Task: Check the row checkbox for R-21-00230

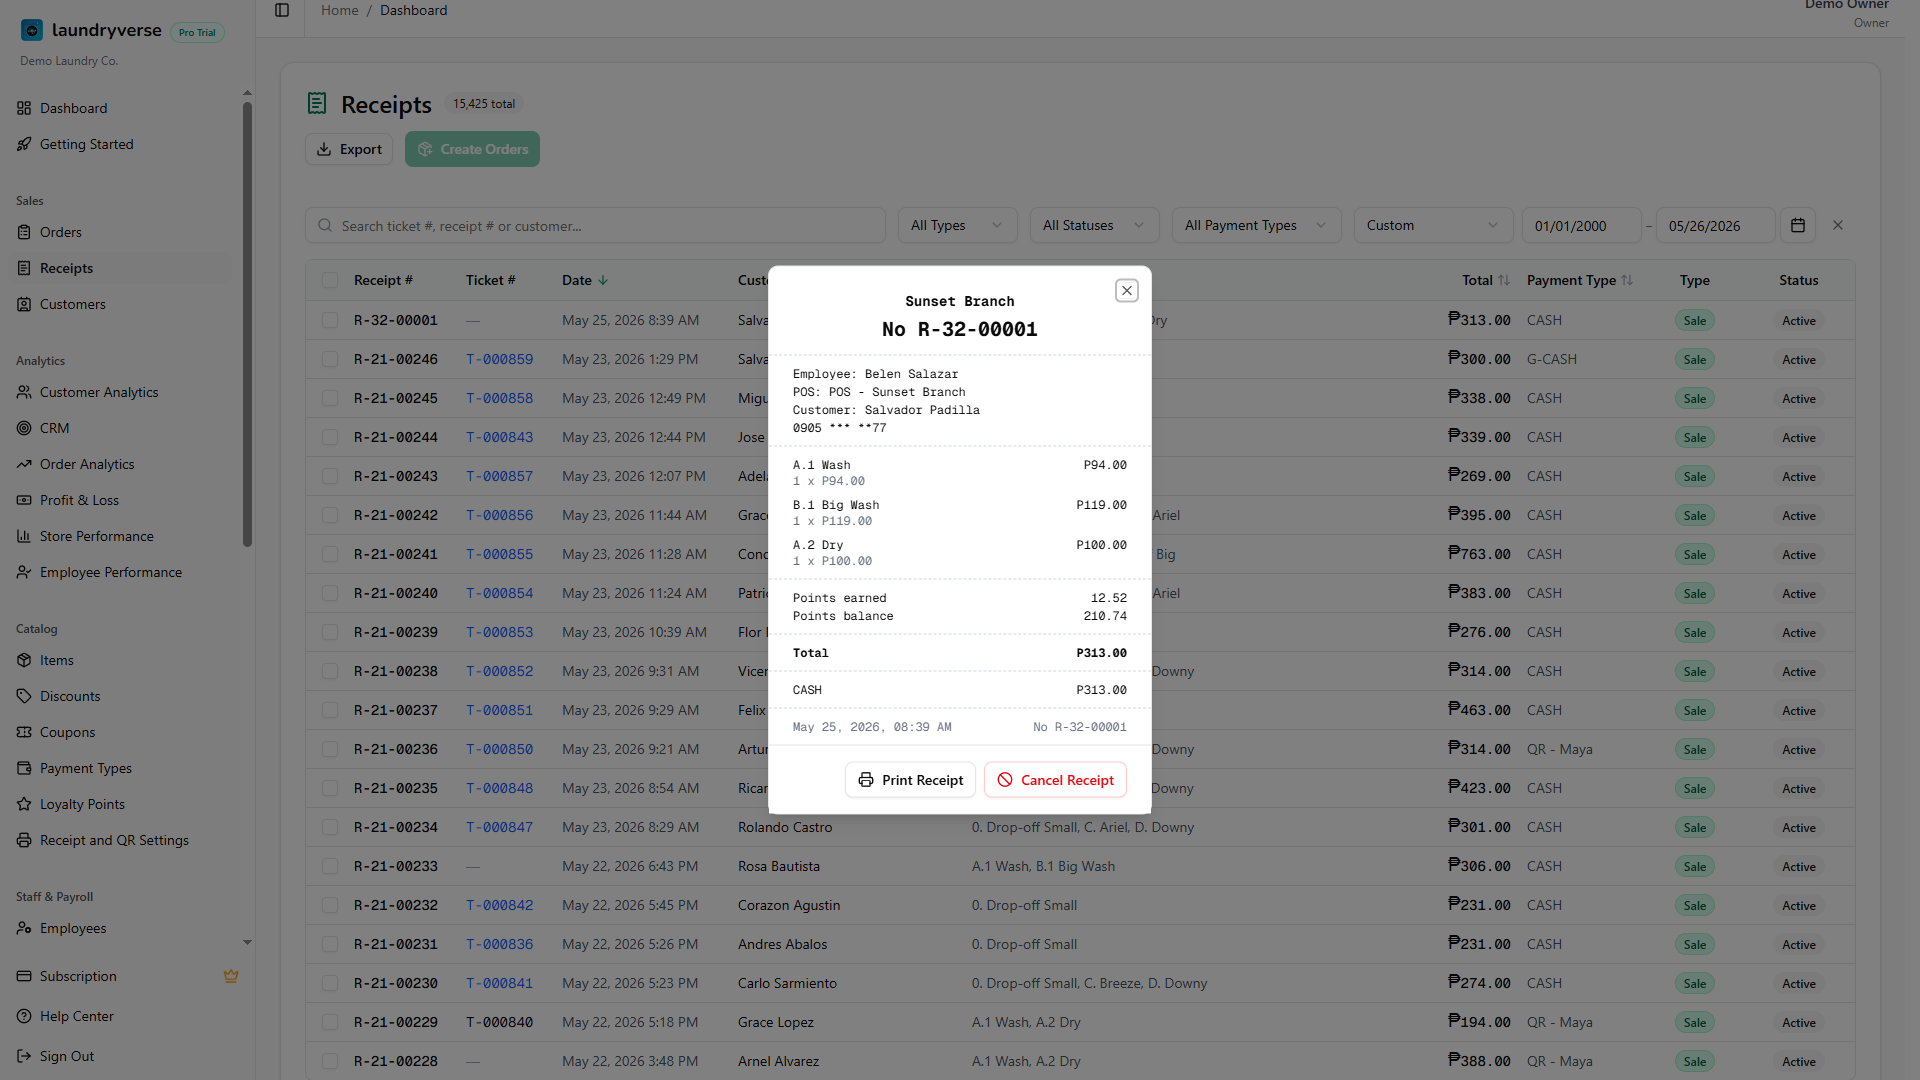Action: [330, 983]
